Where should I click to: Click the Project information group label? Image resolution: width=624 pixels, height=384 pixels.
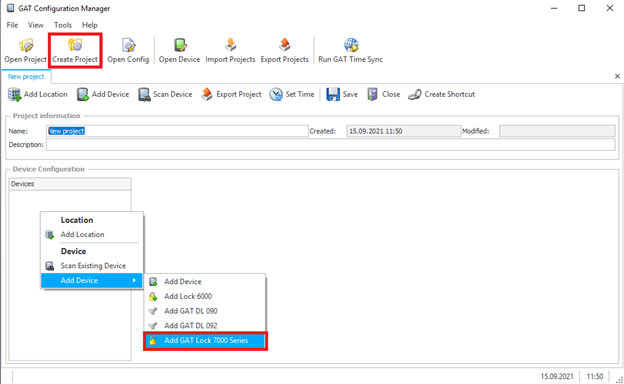coord(47,116)
